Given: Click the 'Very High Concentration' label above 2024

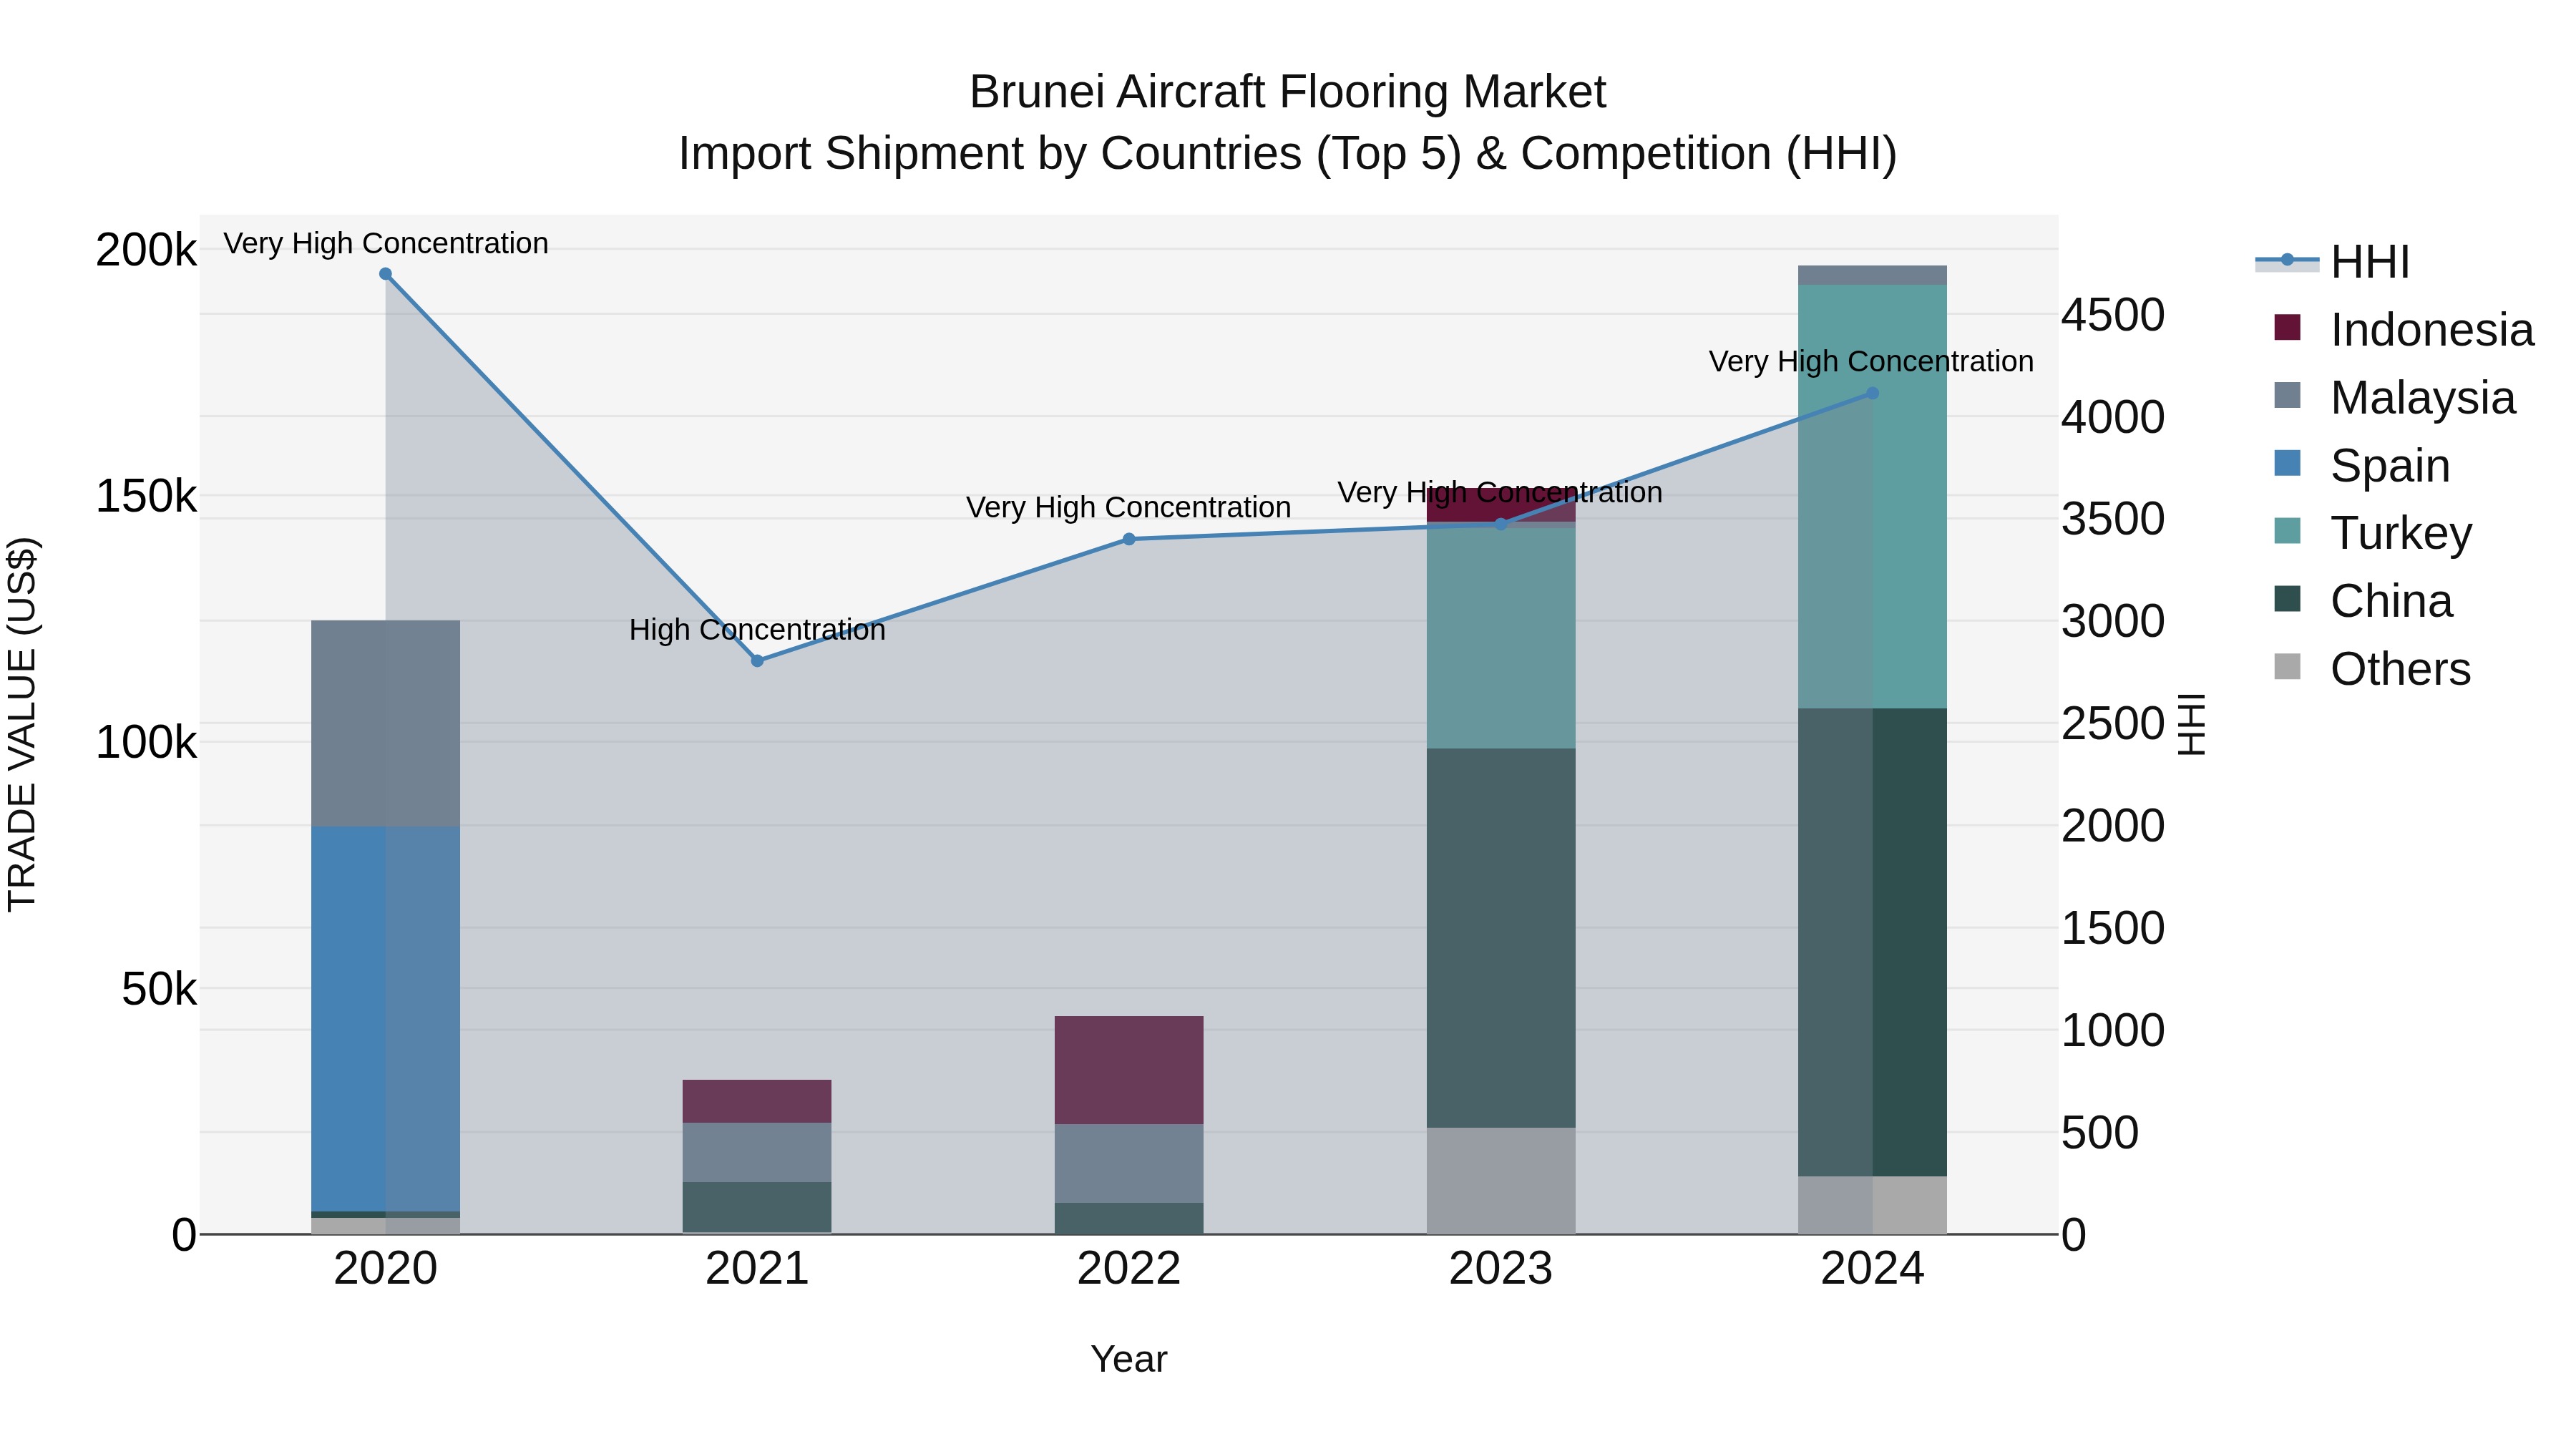Looking at the screenshot, I should pos(1871,361).
